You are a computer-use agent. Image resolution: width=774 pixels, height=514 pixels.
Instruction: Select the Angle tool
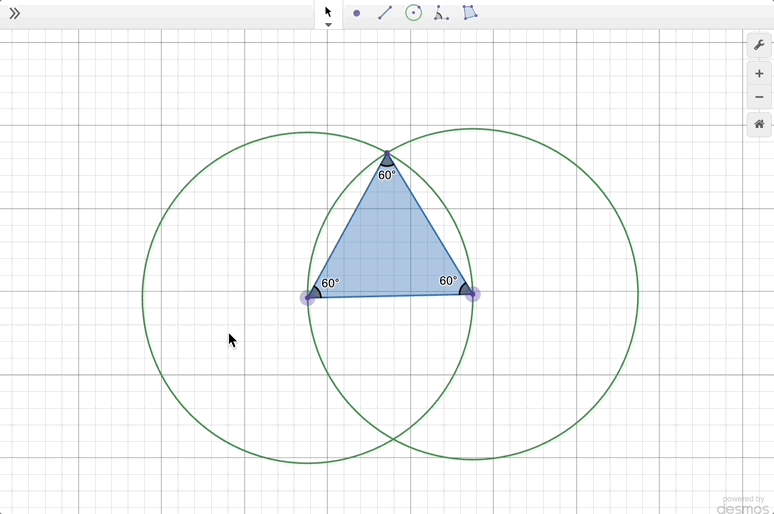tap(441, 14)
